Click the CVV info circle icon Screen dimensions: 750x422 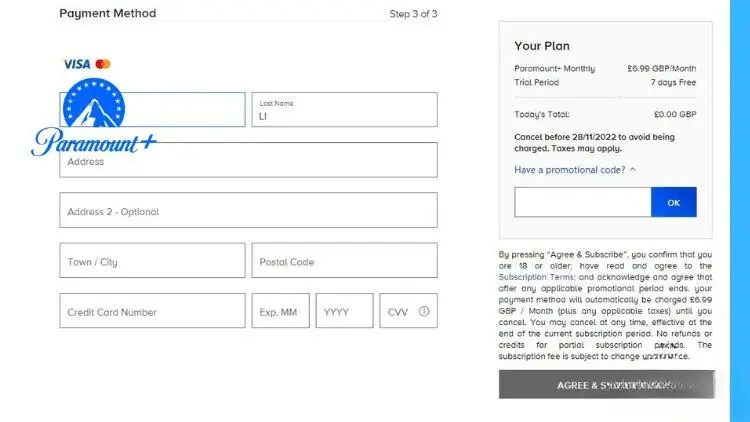424,312
